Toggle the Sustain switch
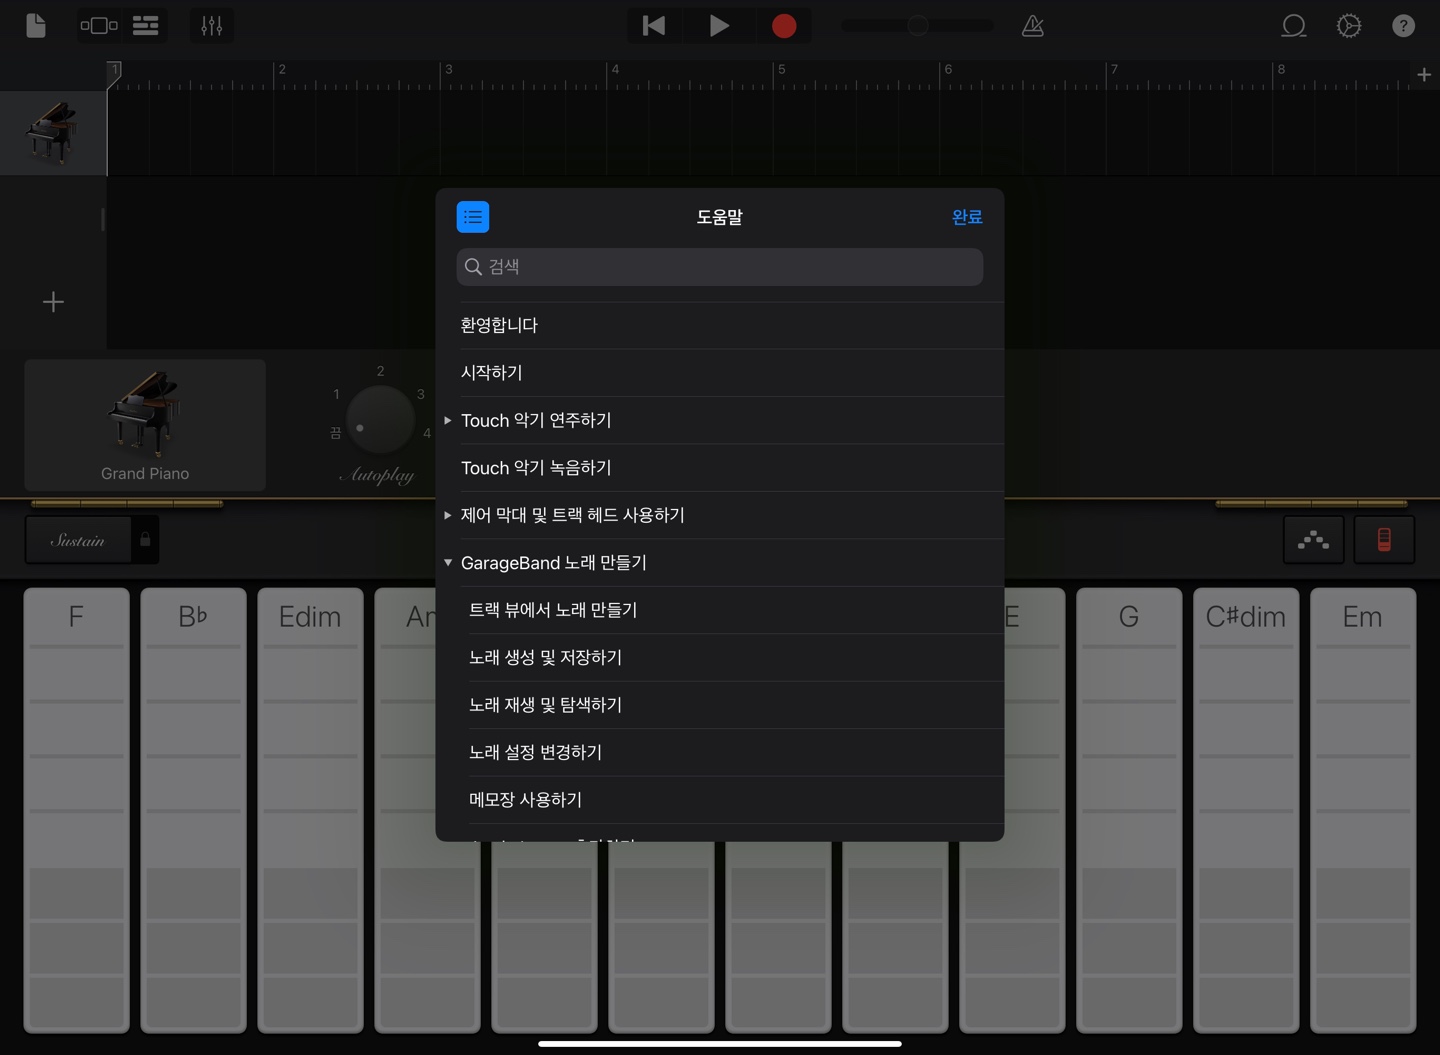 (x=78, y=540)
